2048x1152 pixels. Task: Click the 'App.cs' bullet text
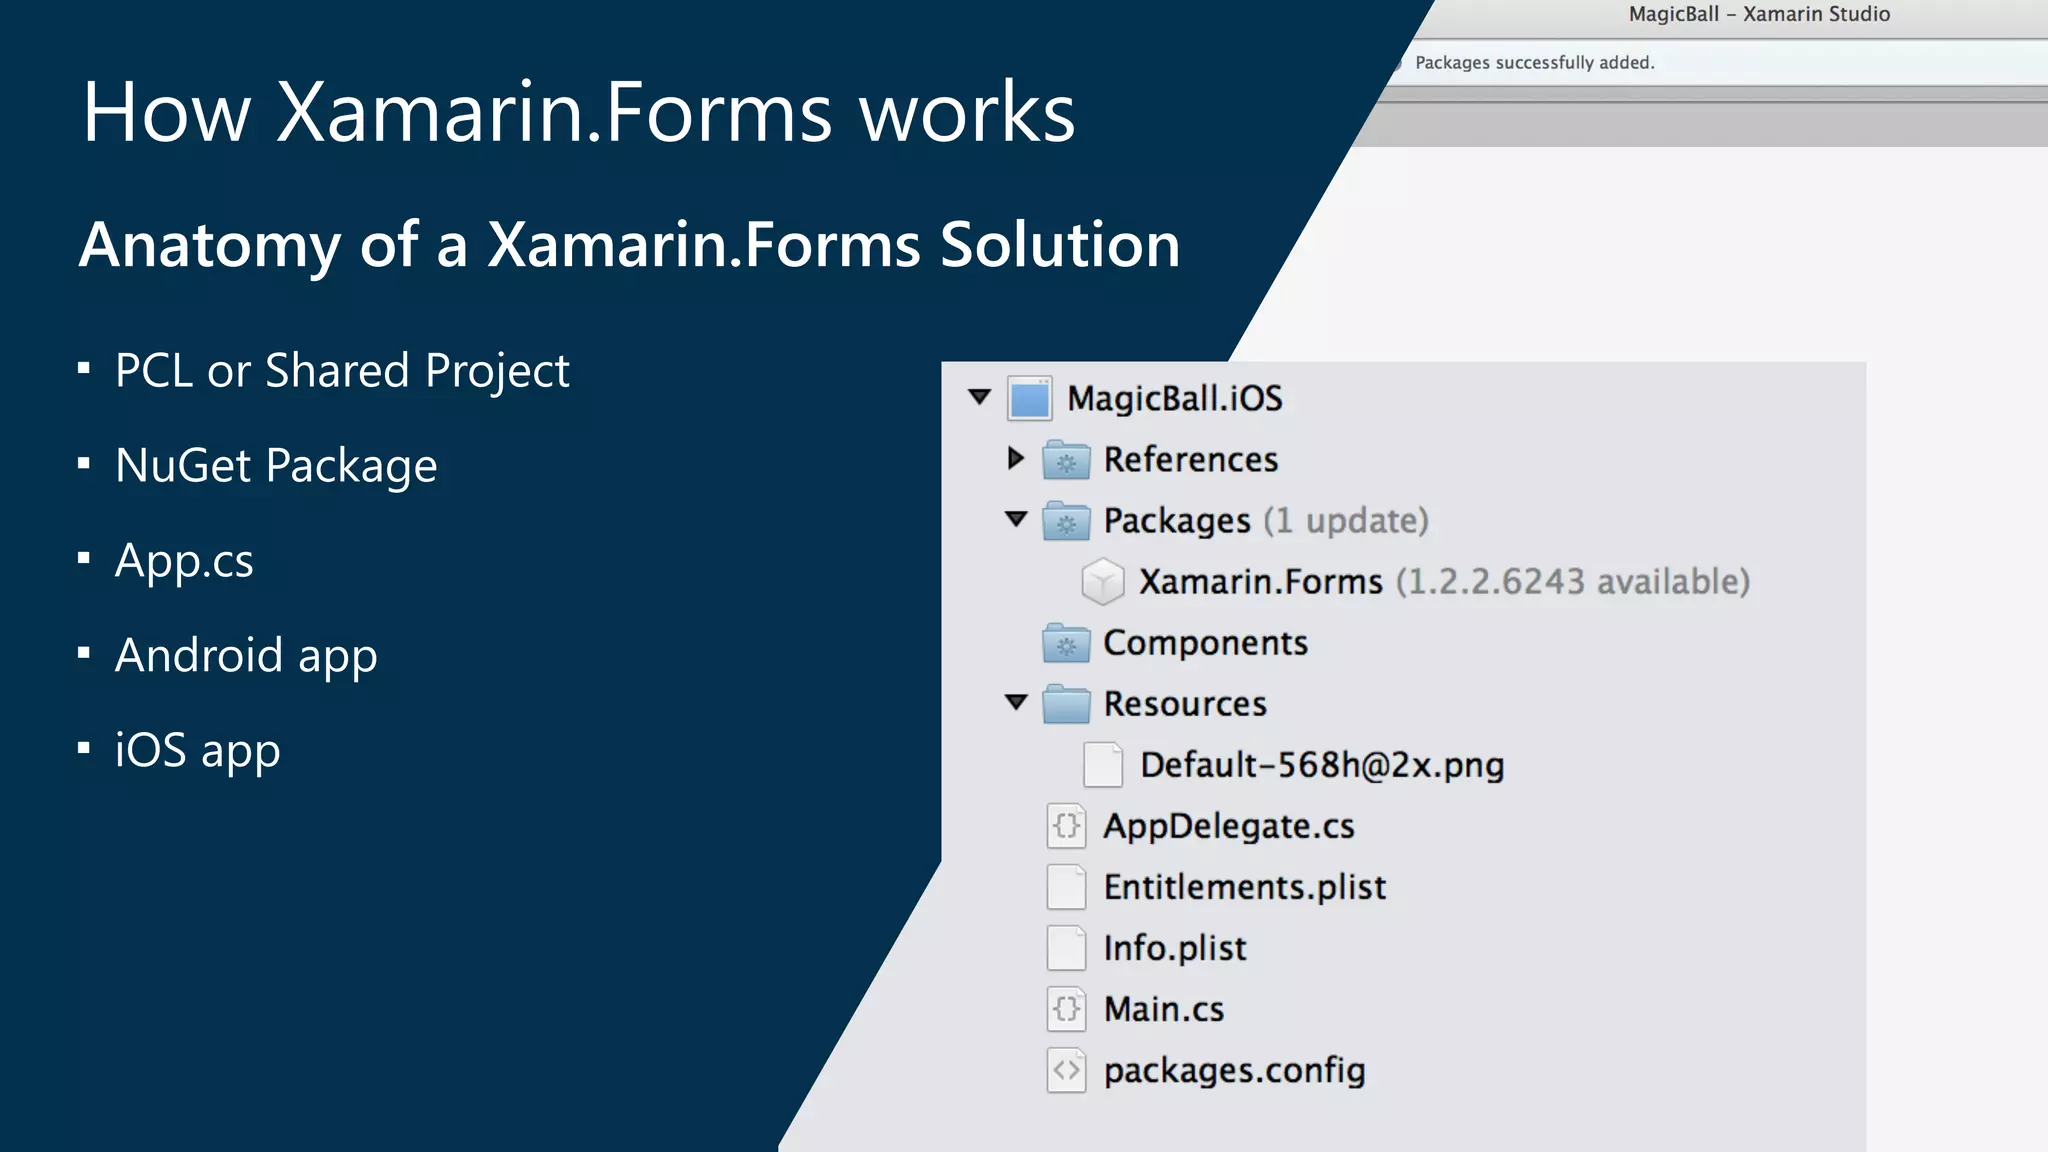point(184,561)
